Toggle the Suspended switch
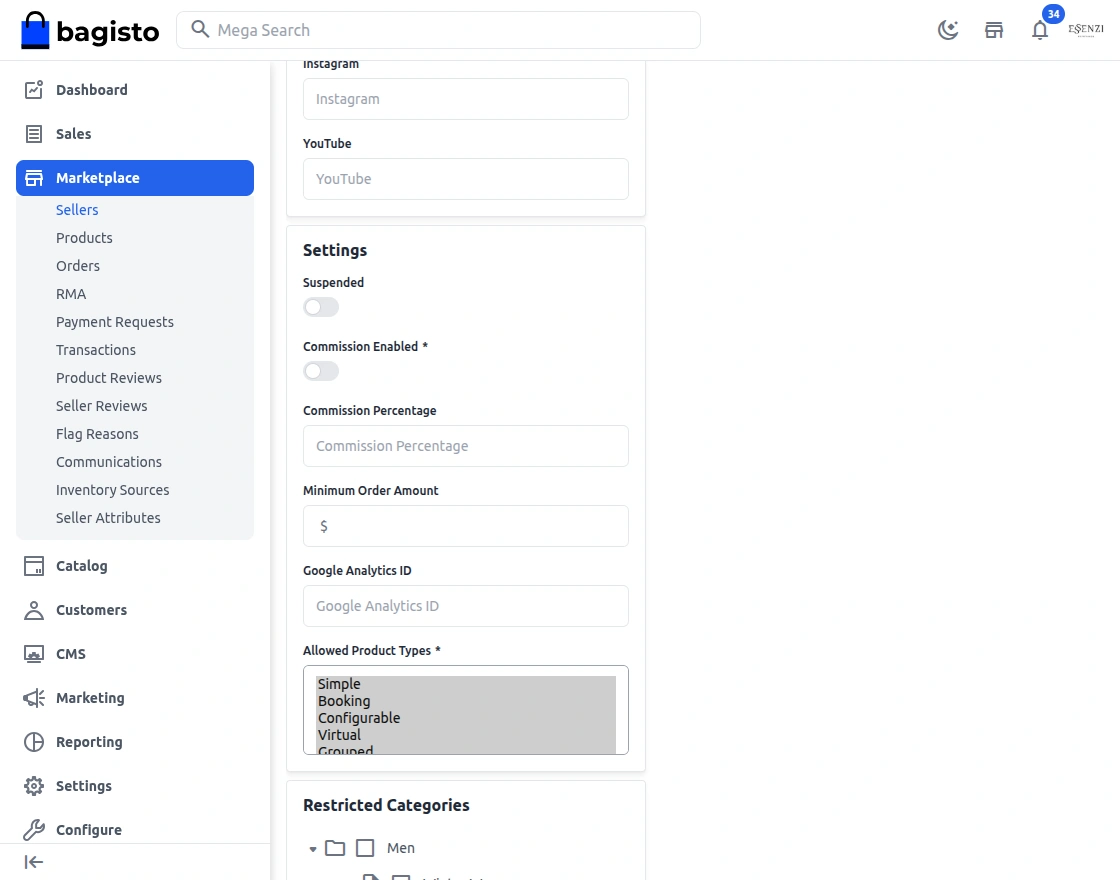The height and width of the screenshot is (880, 1120). [x=321, y=307]
